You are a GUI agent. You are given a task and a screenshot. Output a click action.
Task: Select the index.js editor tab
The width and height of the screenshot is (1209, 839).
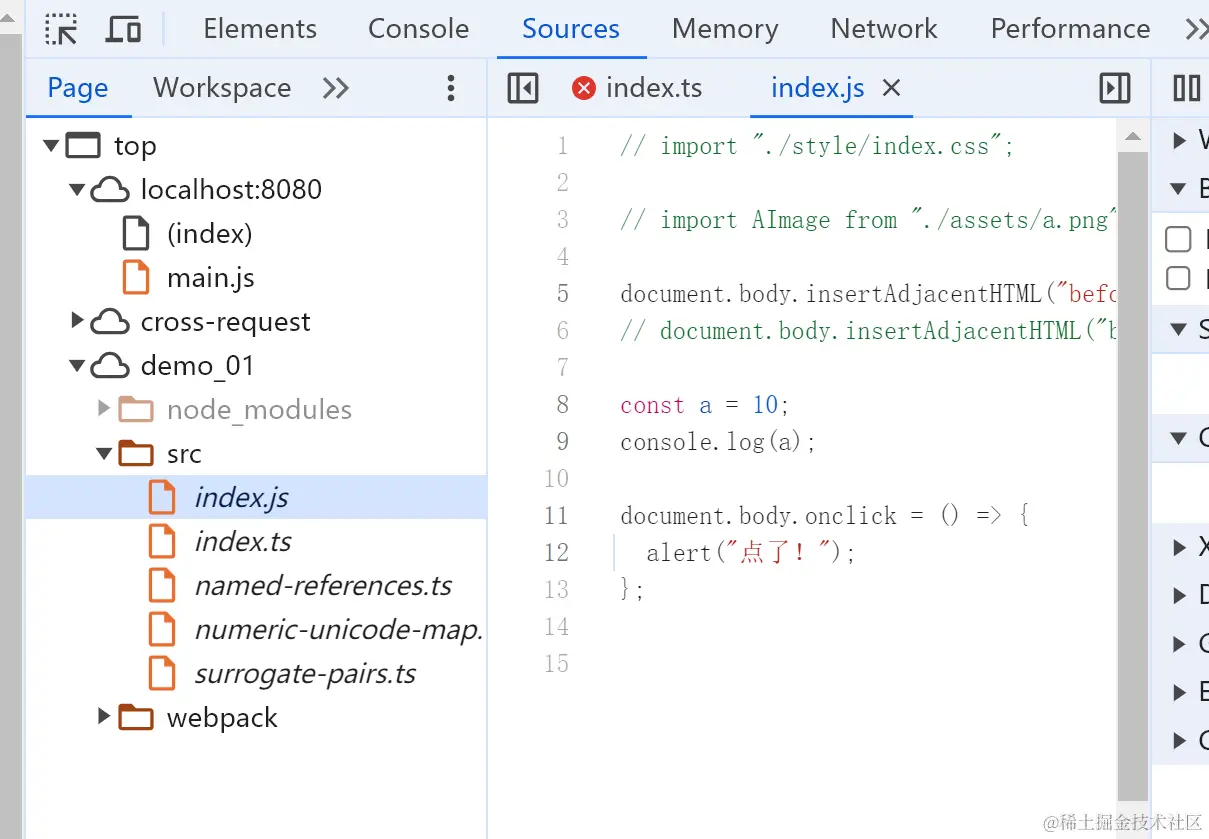[817, 88]
